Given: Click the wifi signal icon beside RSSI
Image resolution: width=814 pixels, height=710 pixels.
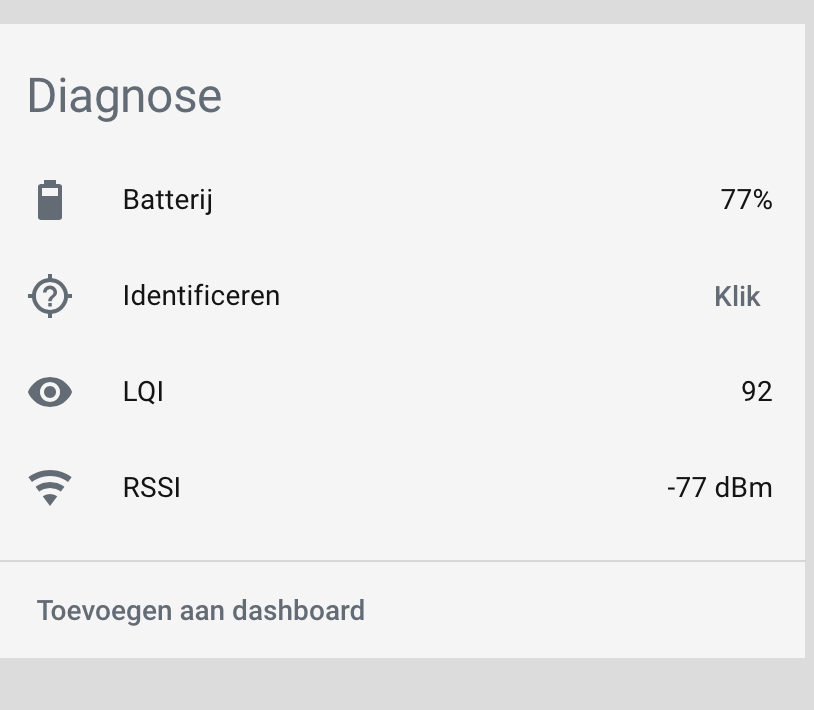Looking at the screenshot, I should click(x=50, y=487).
